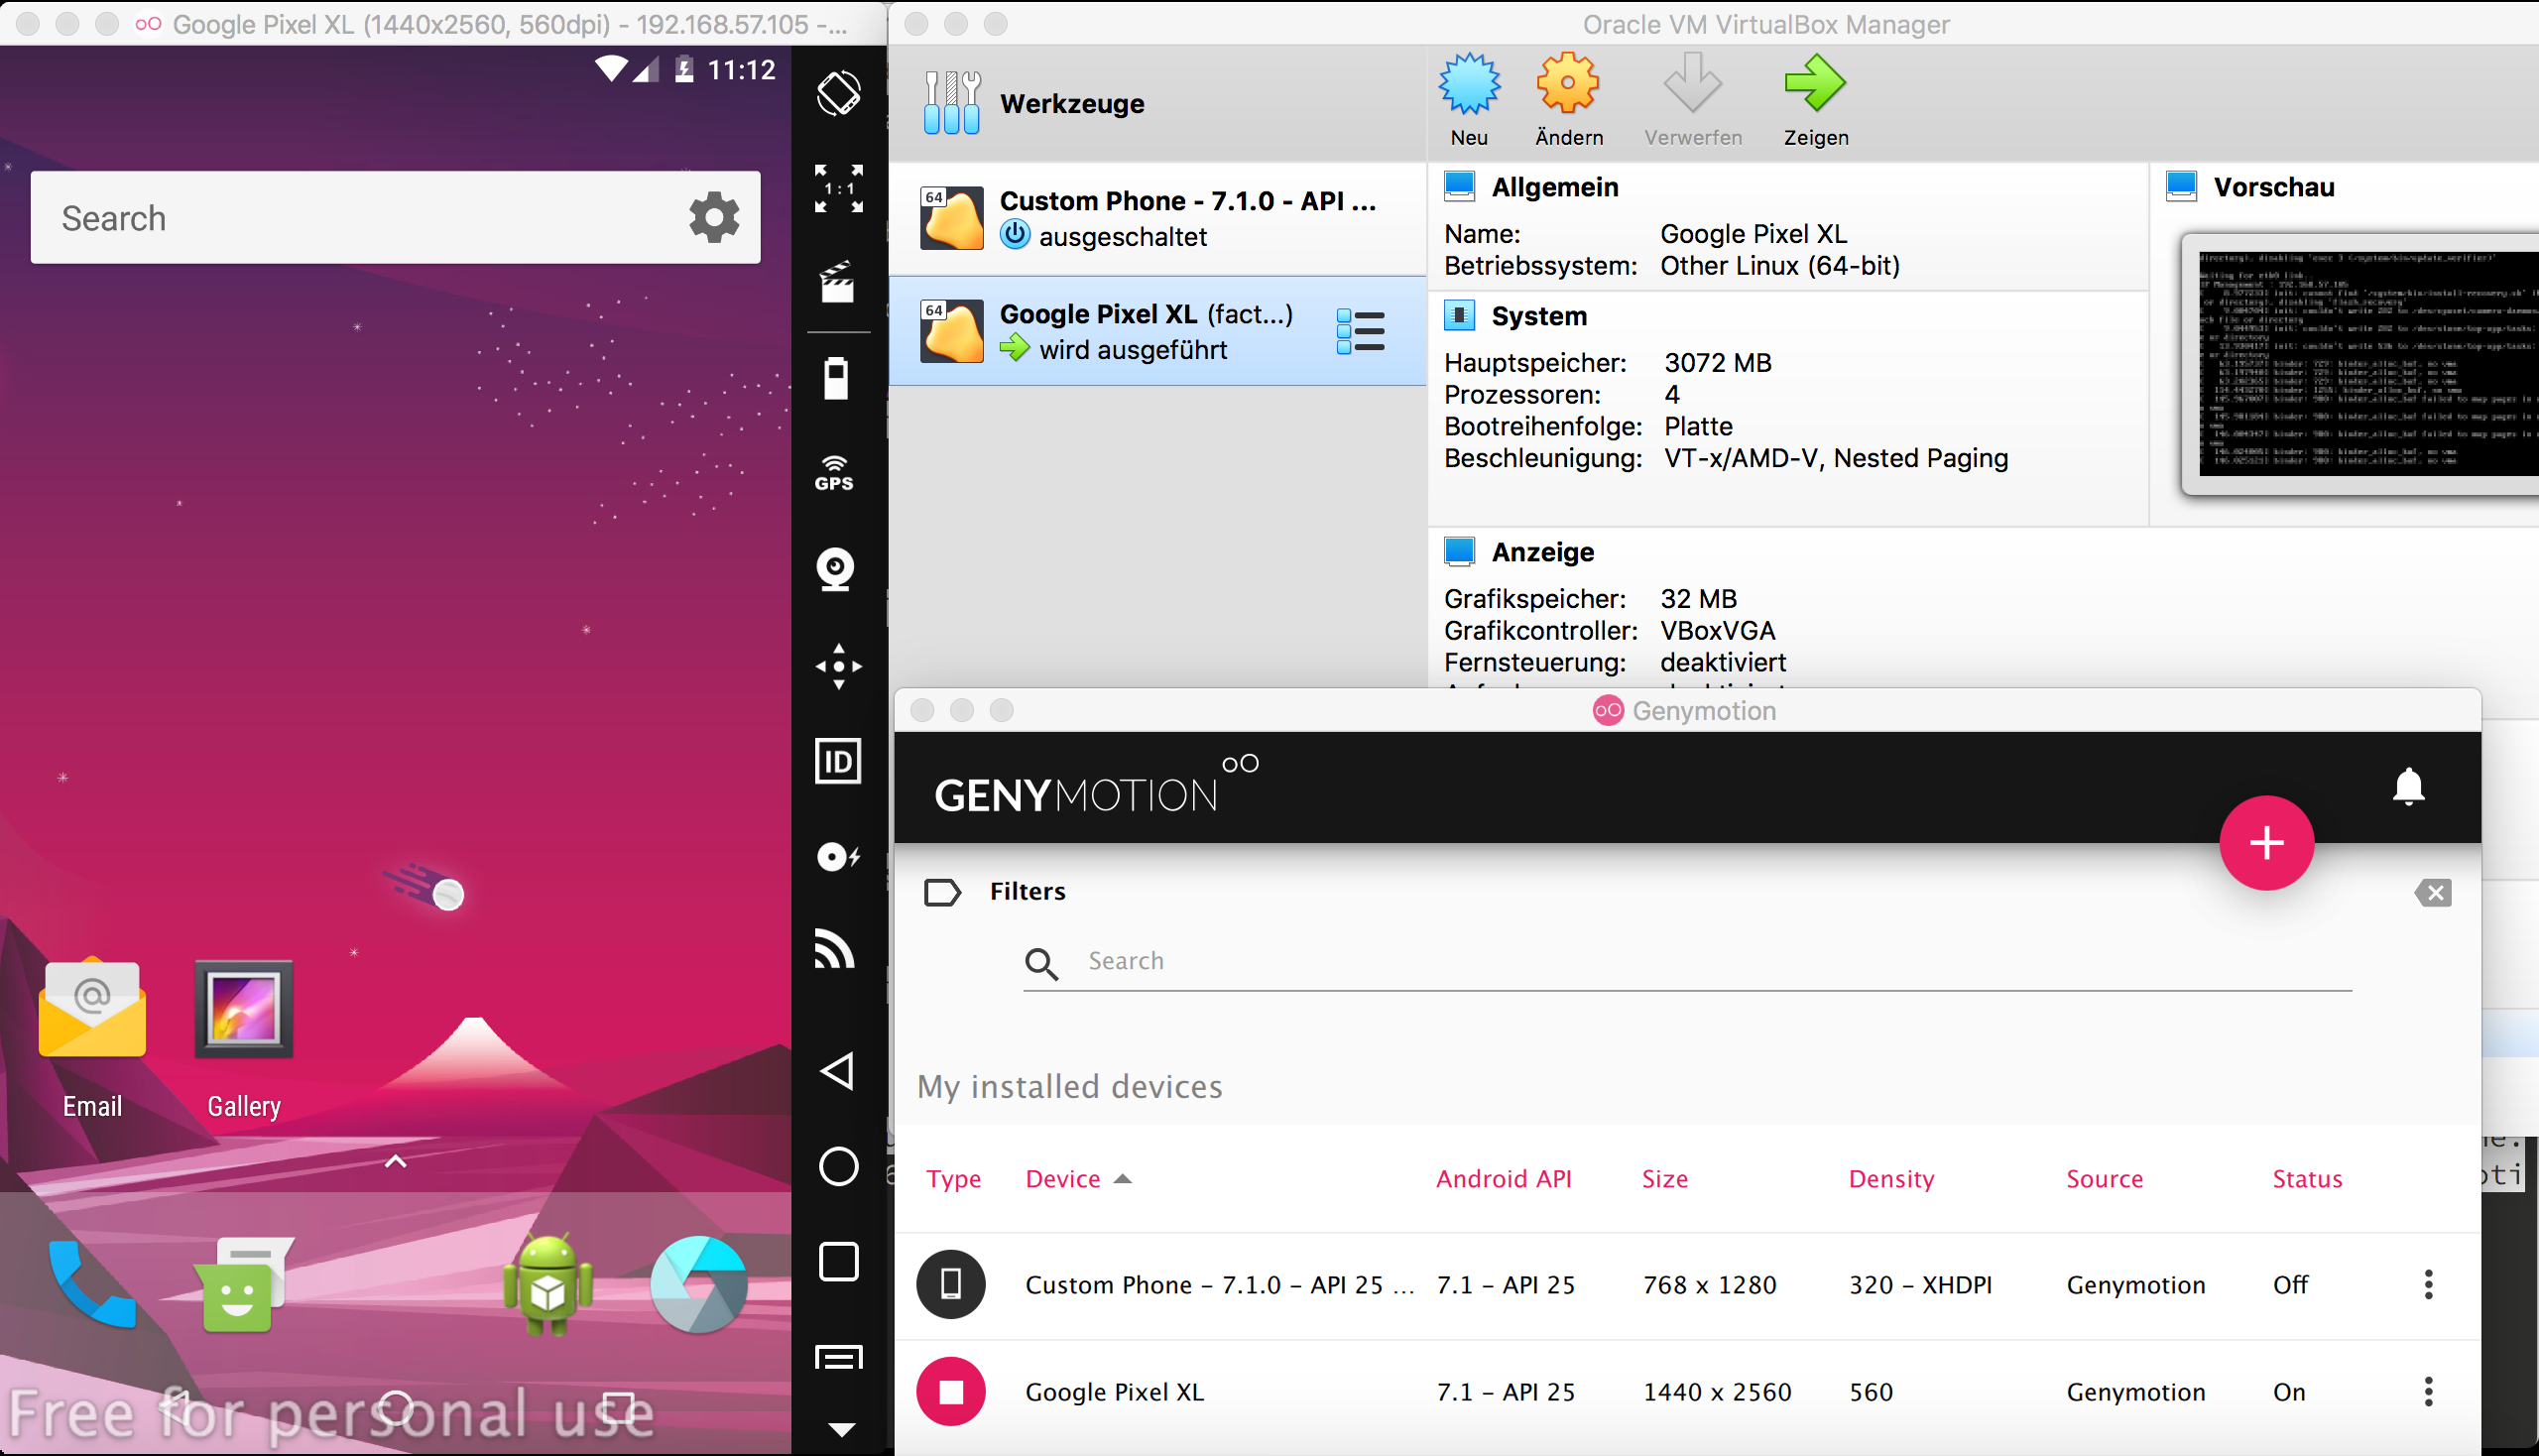Open the battery widget

[x=836, y=379]
